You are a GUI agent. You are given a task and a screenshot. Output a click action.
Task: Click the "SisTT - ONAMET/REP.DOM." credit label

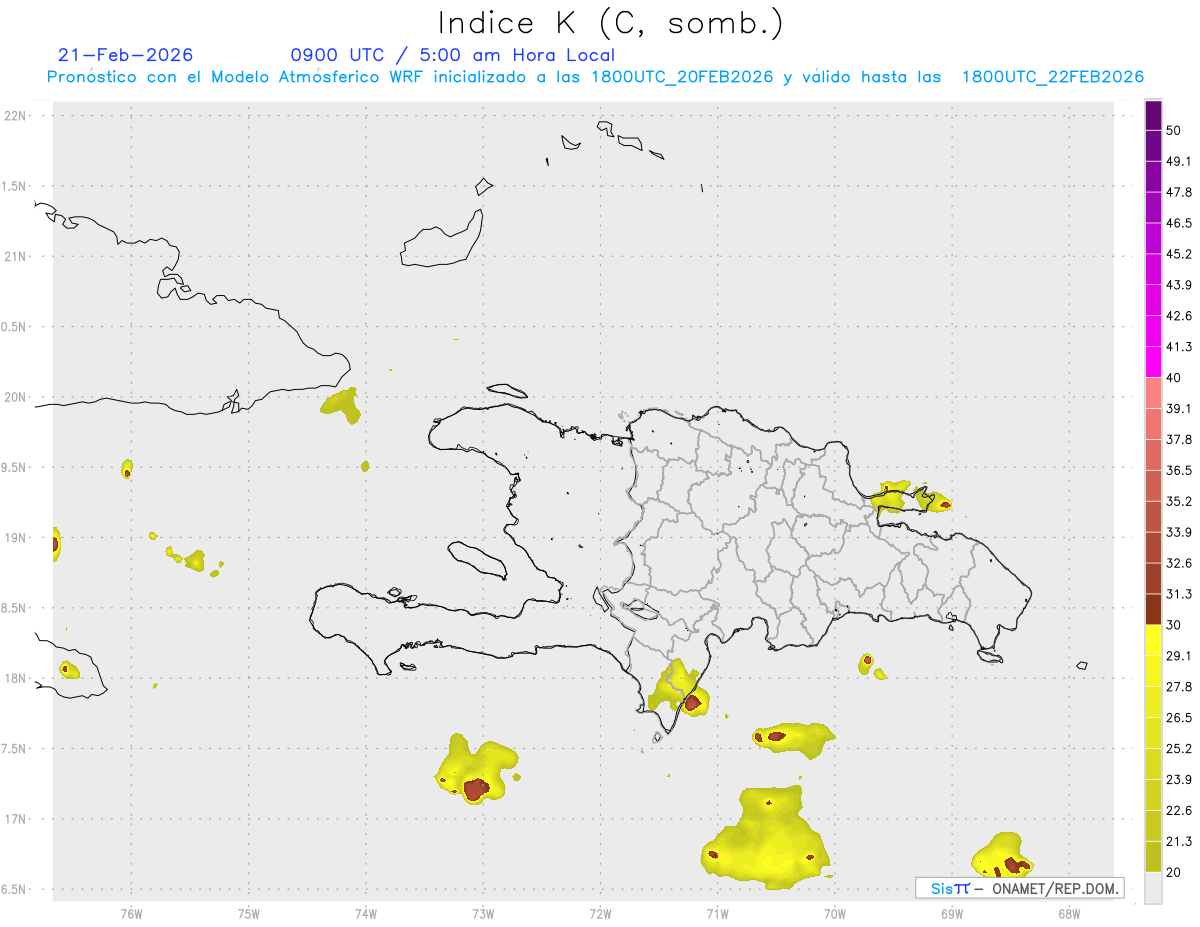pyautogui.click(x=1019, y=888)
